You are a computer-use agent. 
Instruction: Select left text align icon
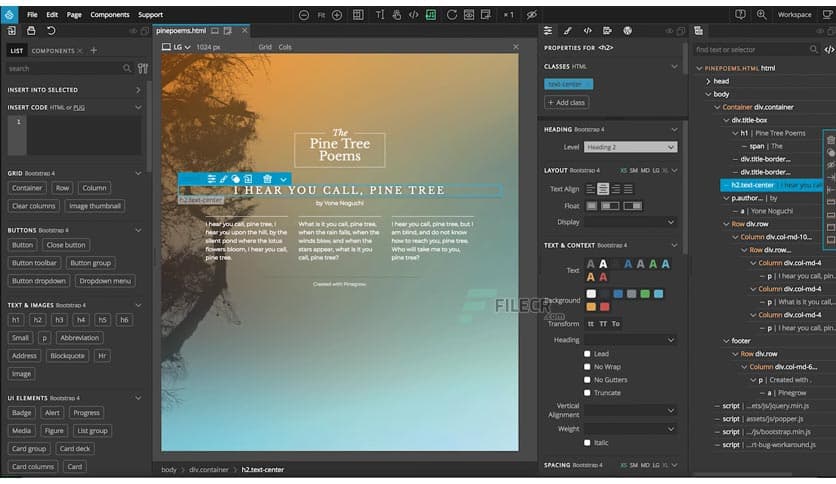point(590,189)
